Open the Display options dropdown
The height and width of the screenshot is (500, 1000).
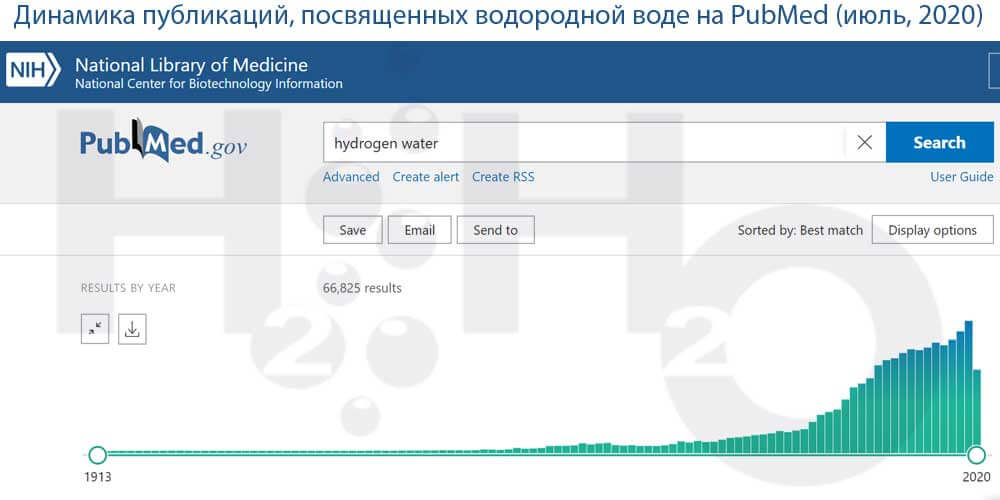(x=932, y=230)
